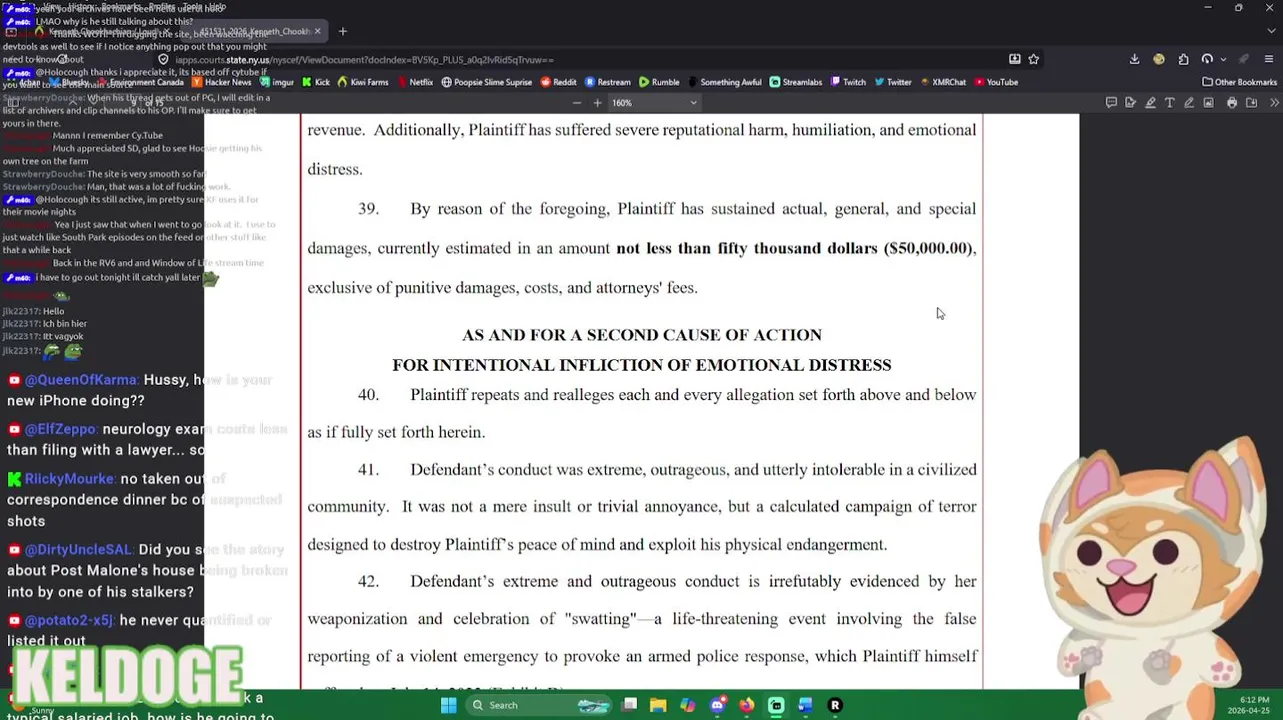The width and height of the screenshot is (1283, 720).
Task: Open the YouTube bookmark
Action: (x=996, y=82)
